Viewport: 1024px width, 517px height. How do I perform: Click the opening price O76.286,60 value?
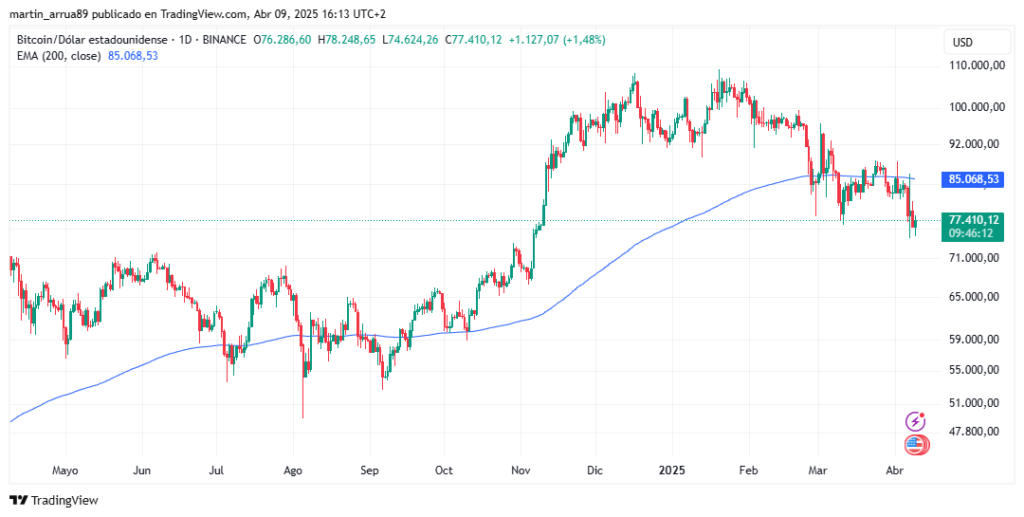coord(285,40)
